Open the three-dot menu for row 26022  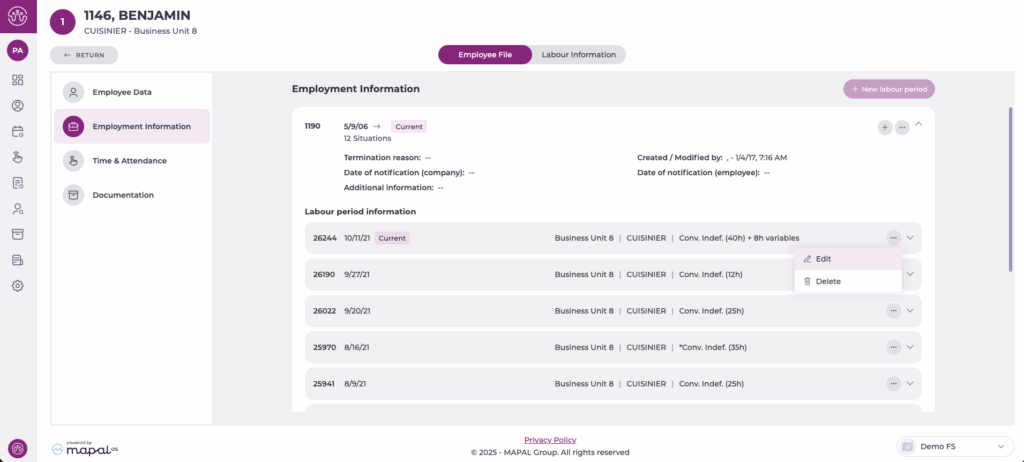pos(893,311)
